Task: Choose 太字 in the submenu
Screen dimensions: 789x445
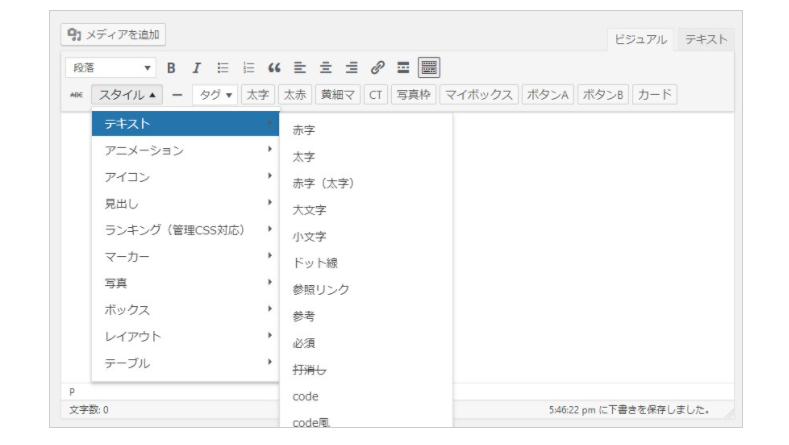Action: click(x=366, y=157)
